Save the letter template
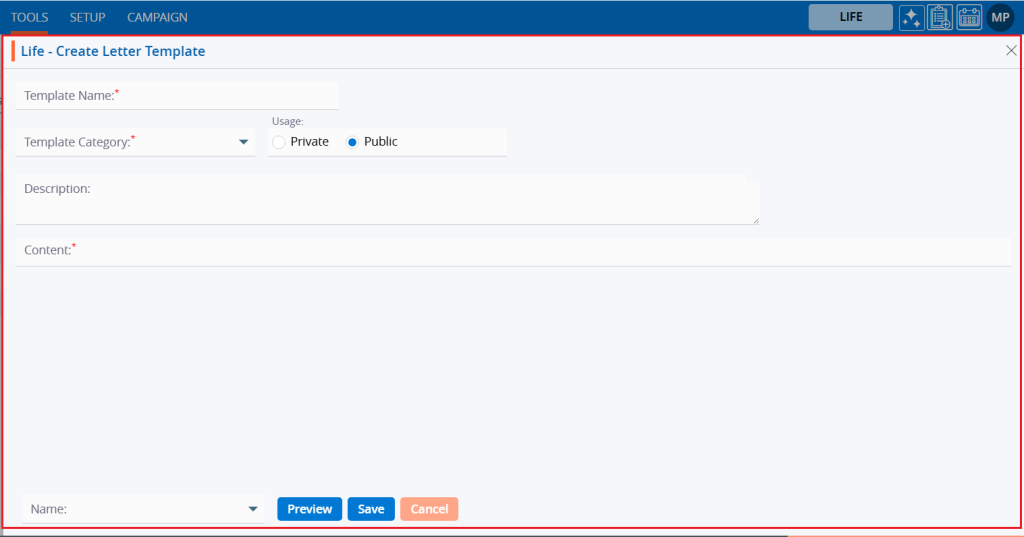Viewport: 1024px width, 537px height. click(x=371, y=509)
